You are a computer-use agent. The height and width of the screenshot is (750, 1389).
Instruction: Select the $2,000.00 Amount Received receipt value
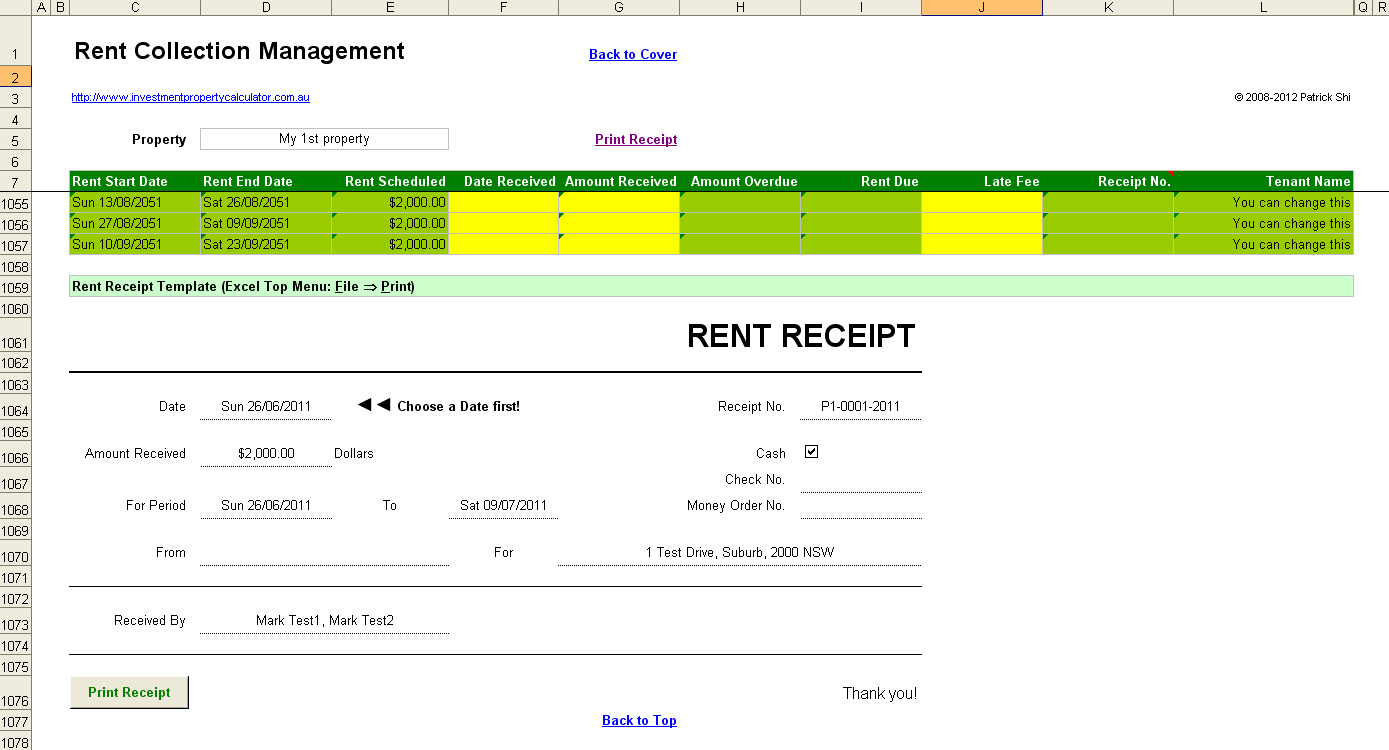pos(266,454)
